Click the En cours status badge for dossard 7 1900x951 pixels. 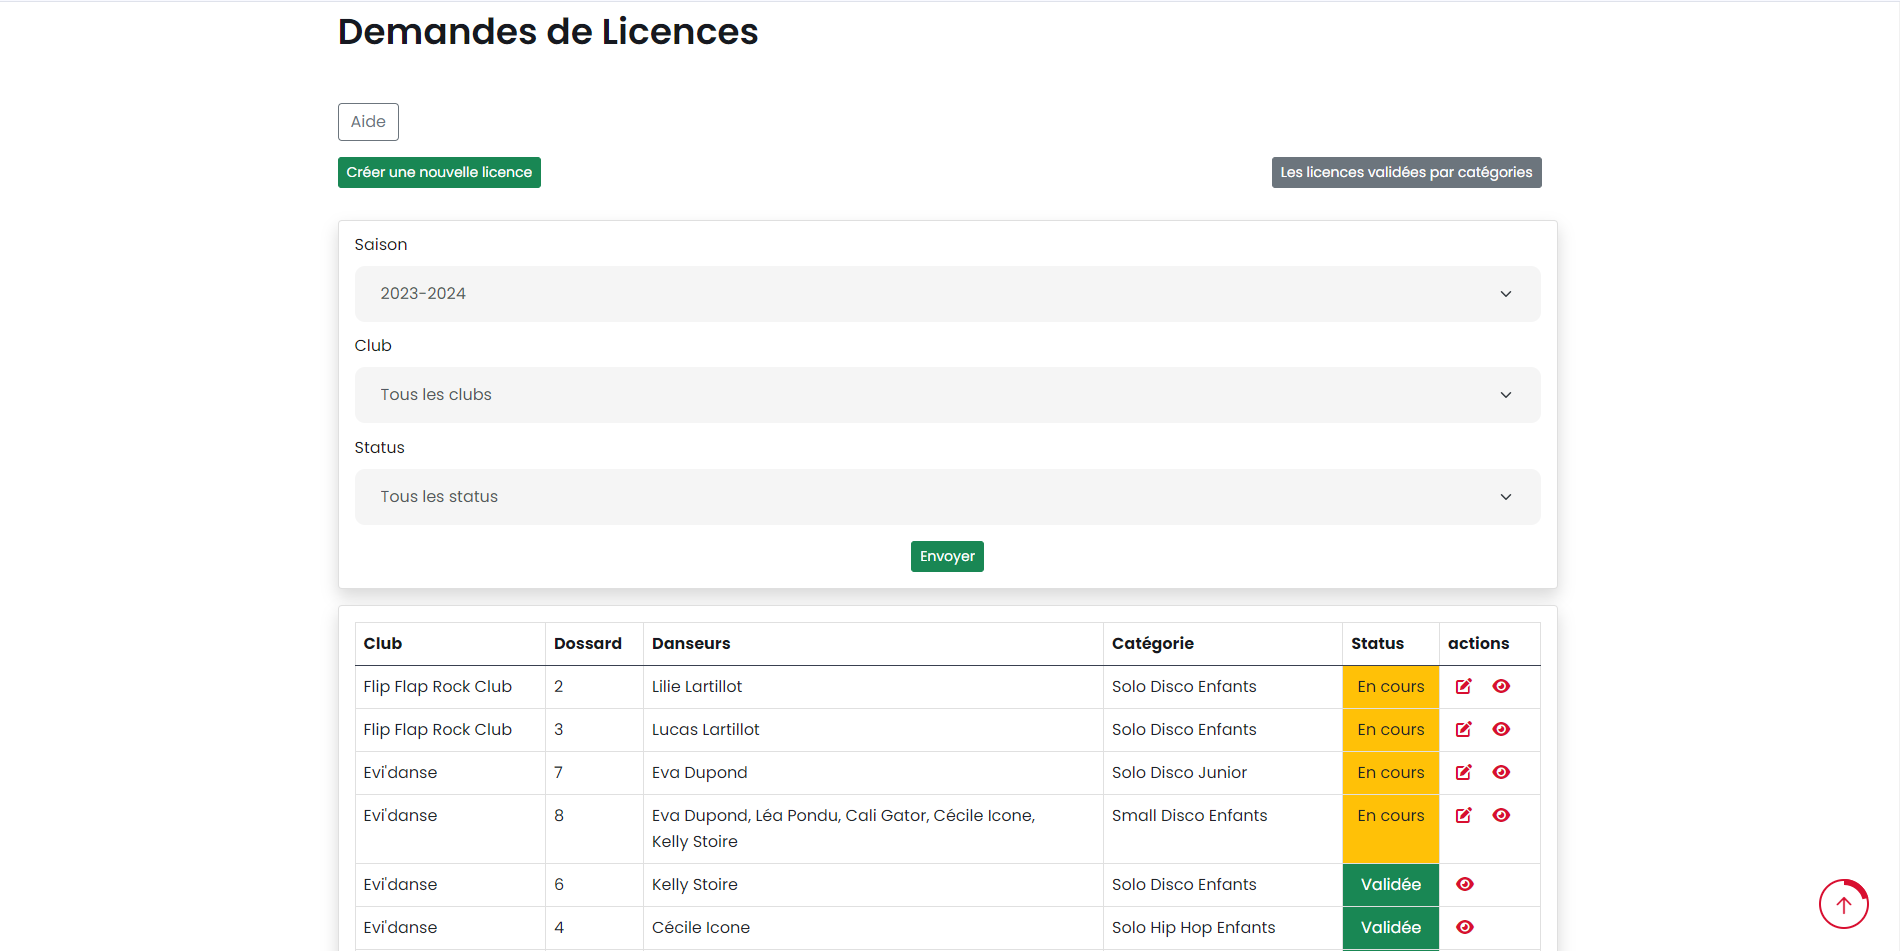click(1390, 772)
